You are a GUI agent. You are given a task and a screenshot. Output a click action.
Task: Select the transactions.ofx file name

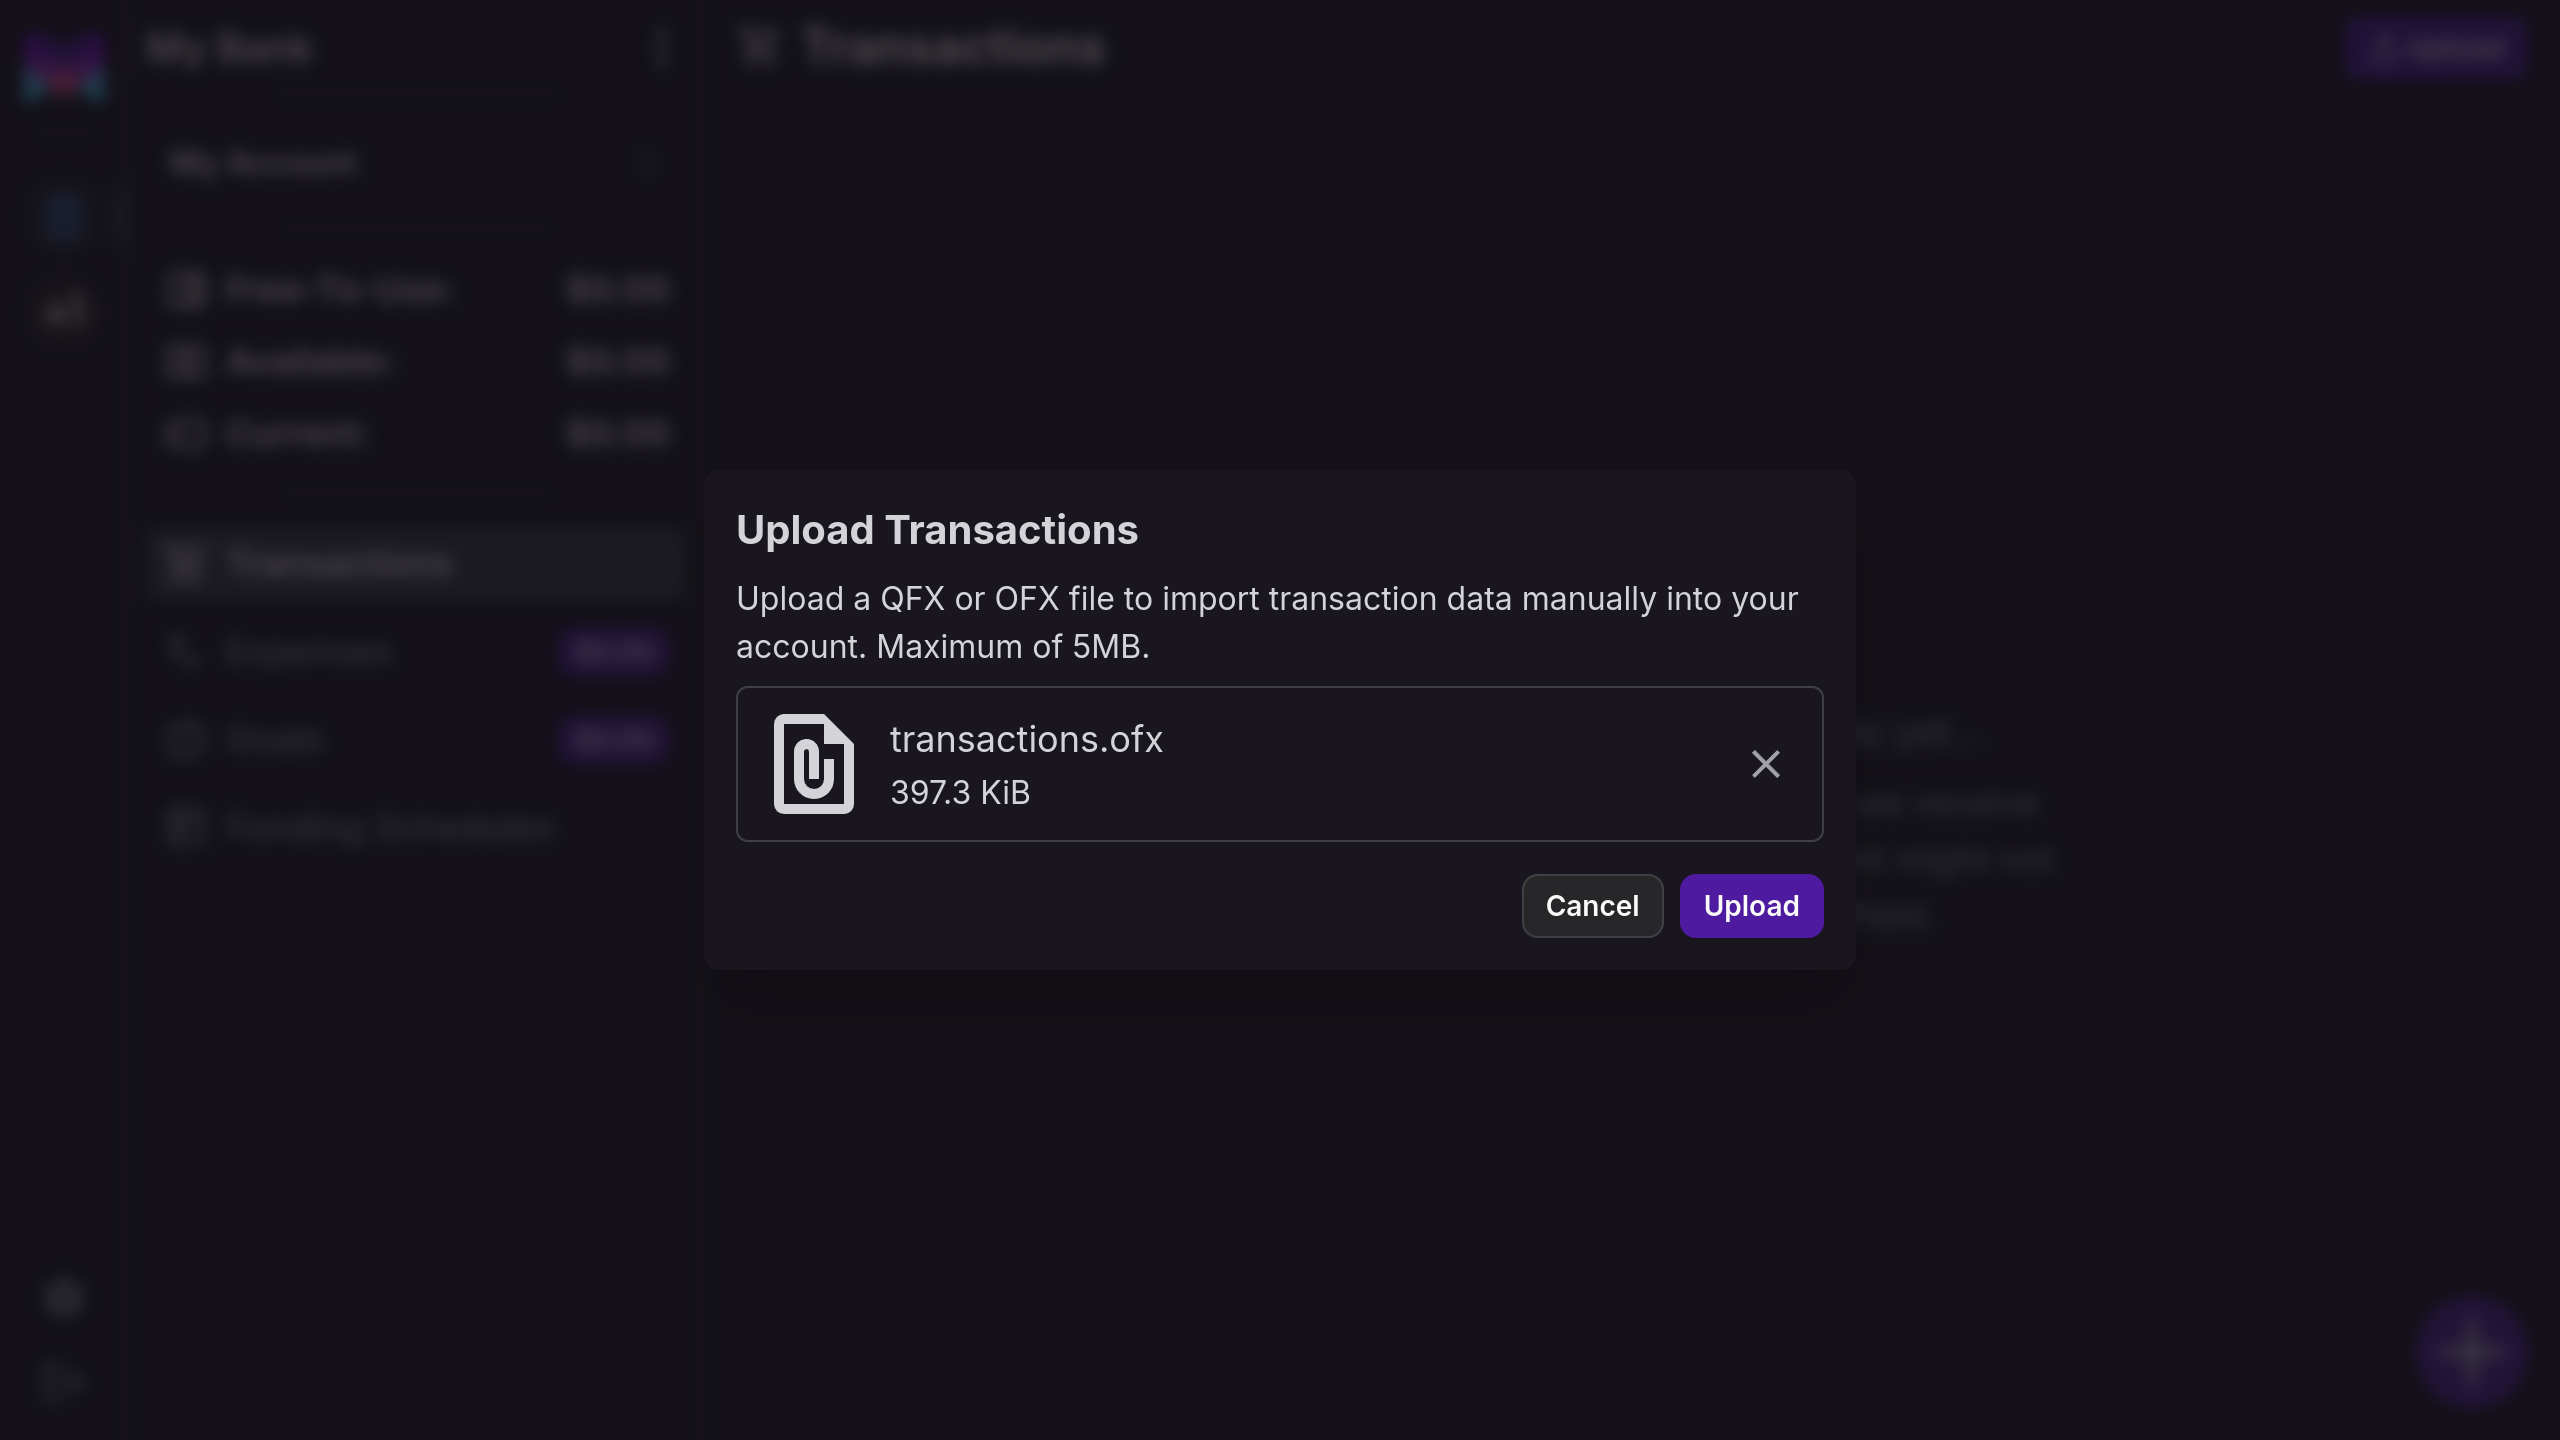pos(1026,740)
